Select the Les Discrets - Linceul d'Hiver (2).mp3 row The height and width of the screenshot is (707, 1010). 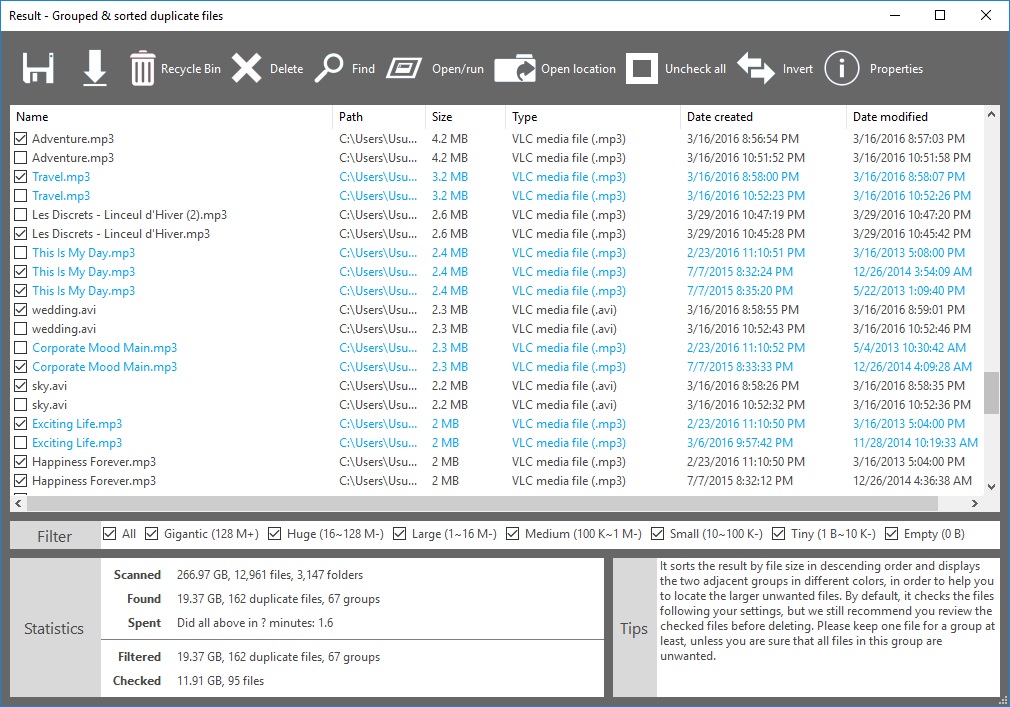coord(496,214)
